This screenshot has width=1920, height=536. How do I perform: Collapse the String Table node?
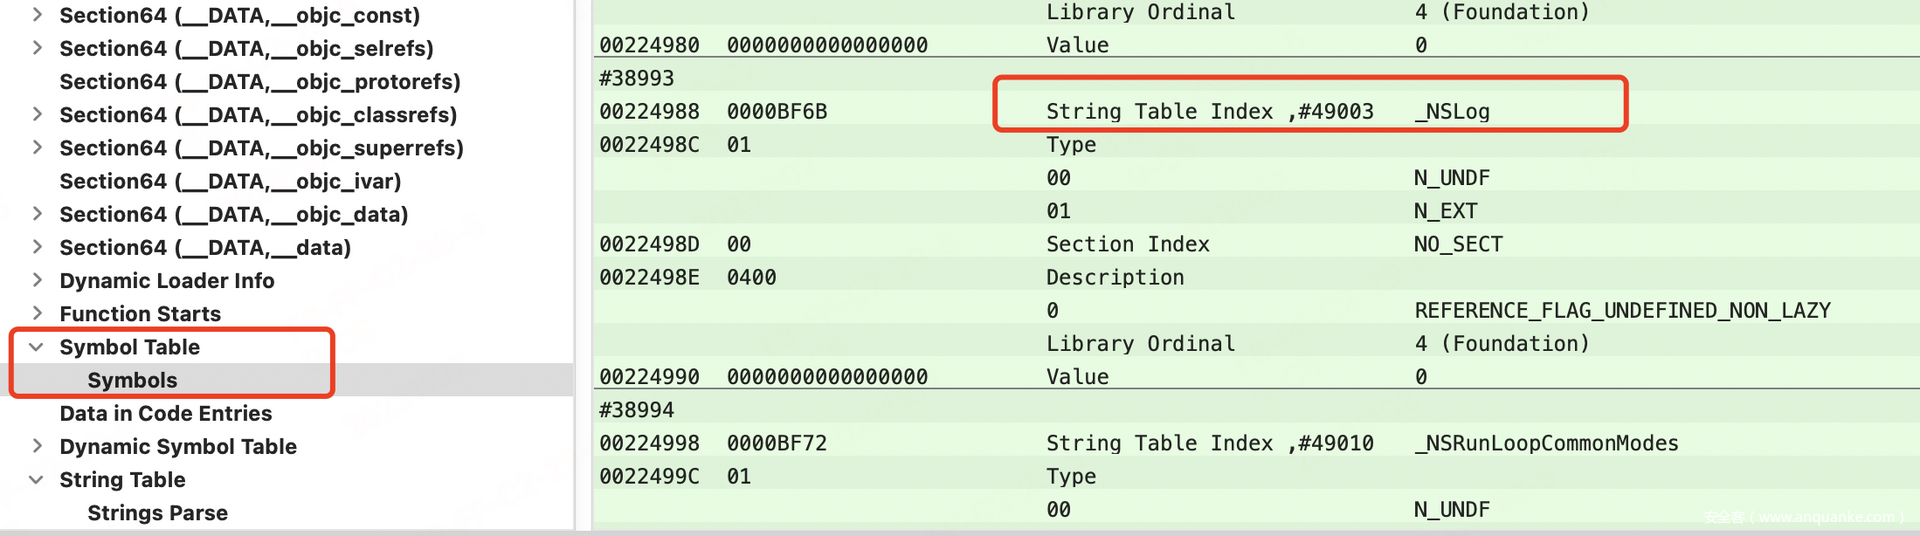point(37,480)
